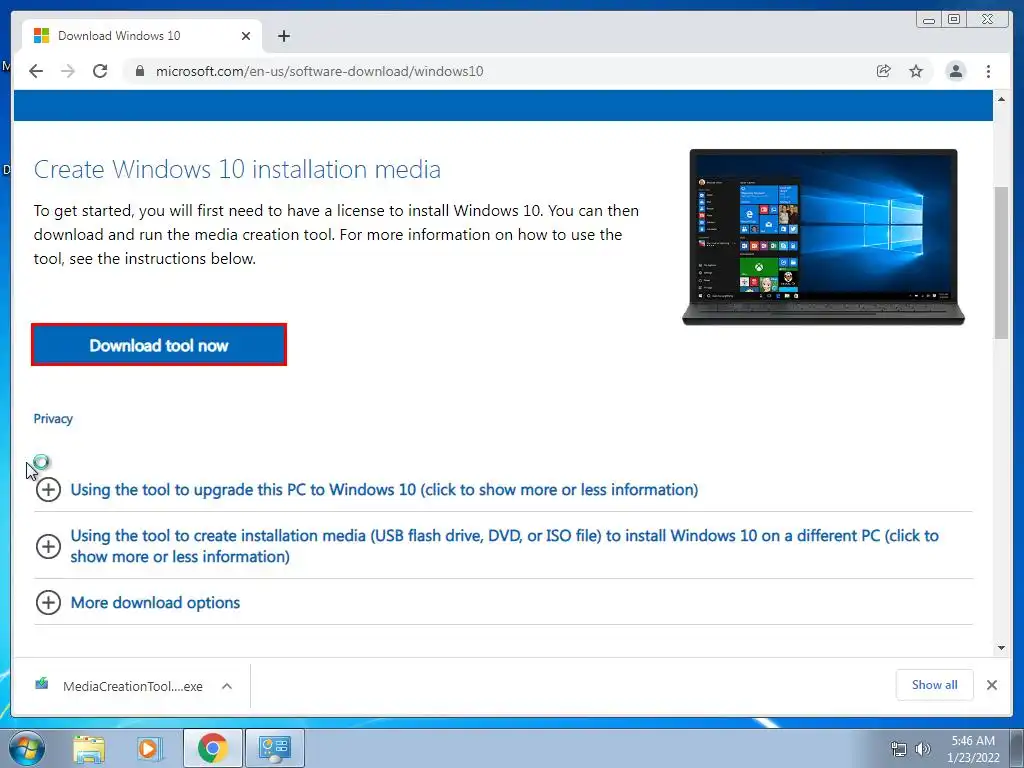Open the Control Panel taskbar icon

[x=274, y=748]
